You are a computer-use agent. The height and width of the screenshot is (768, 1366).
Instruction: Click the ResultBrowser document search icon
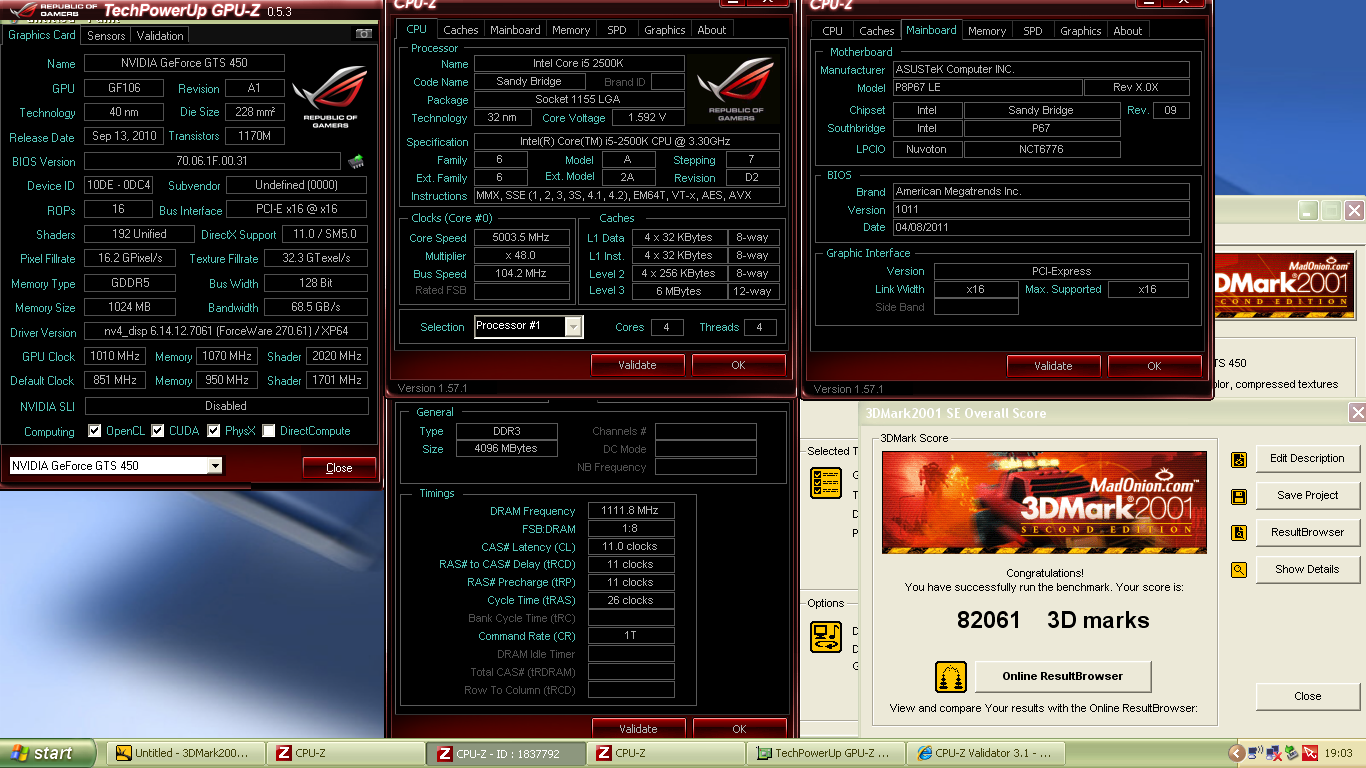point(1239,533)
